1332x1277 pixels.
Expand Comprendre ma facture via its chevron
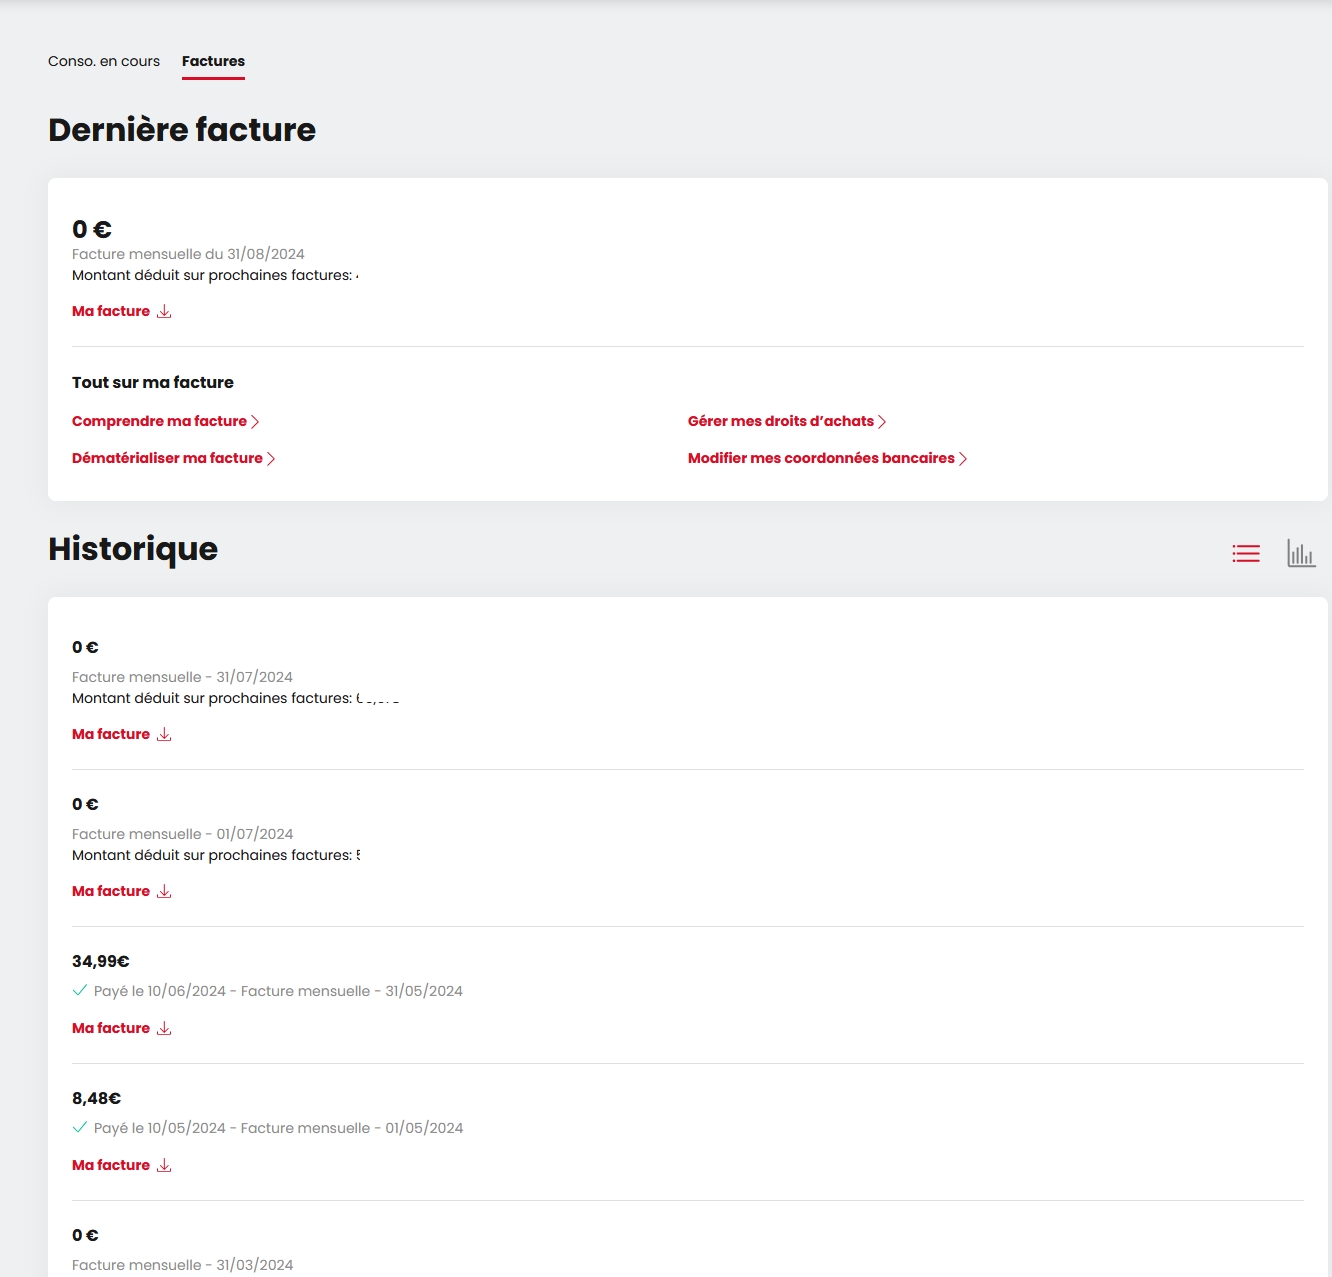point(256,421)
